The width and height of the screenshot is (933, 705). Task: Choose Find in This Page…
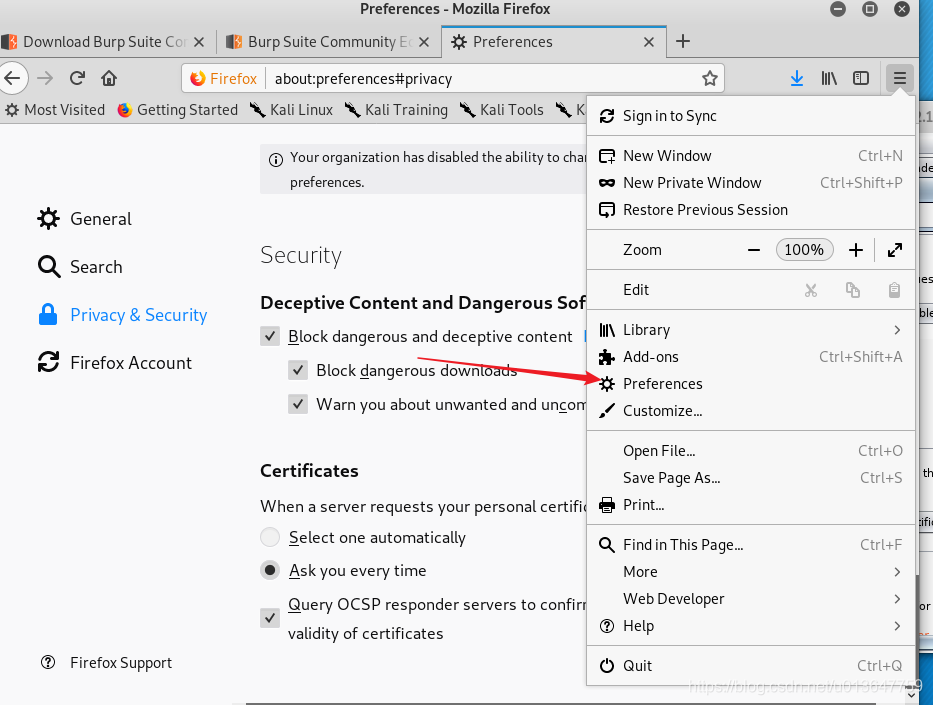coord(750,545)
